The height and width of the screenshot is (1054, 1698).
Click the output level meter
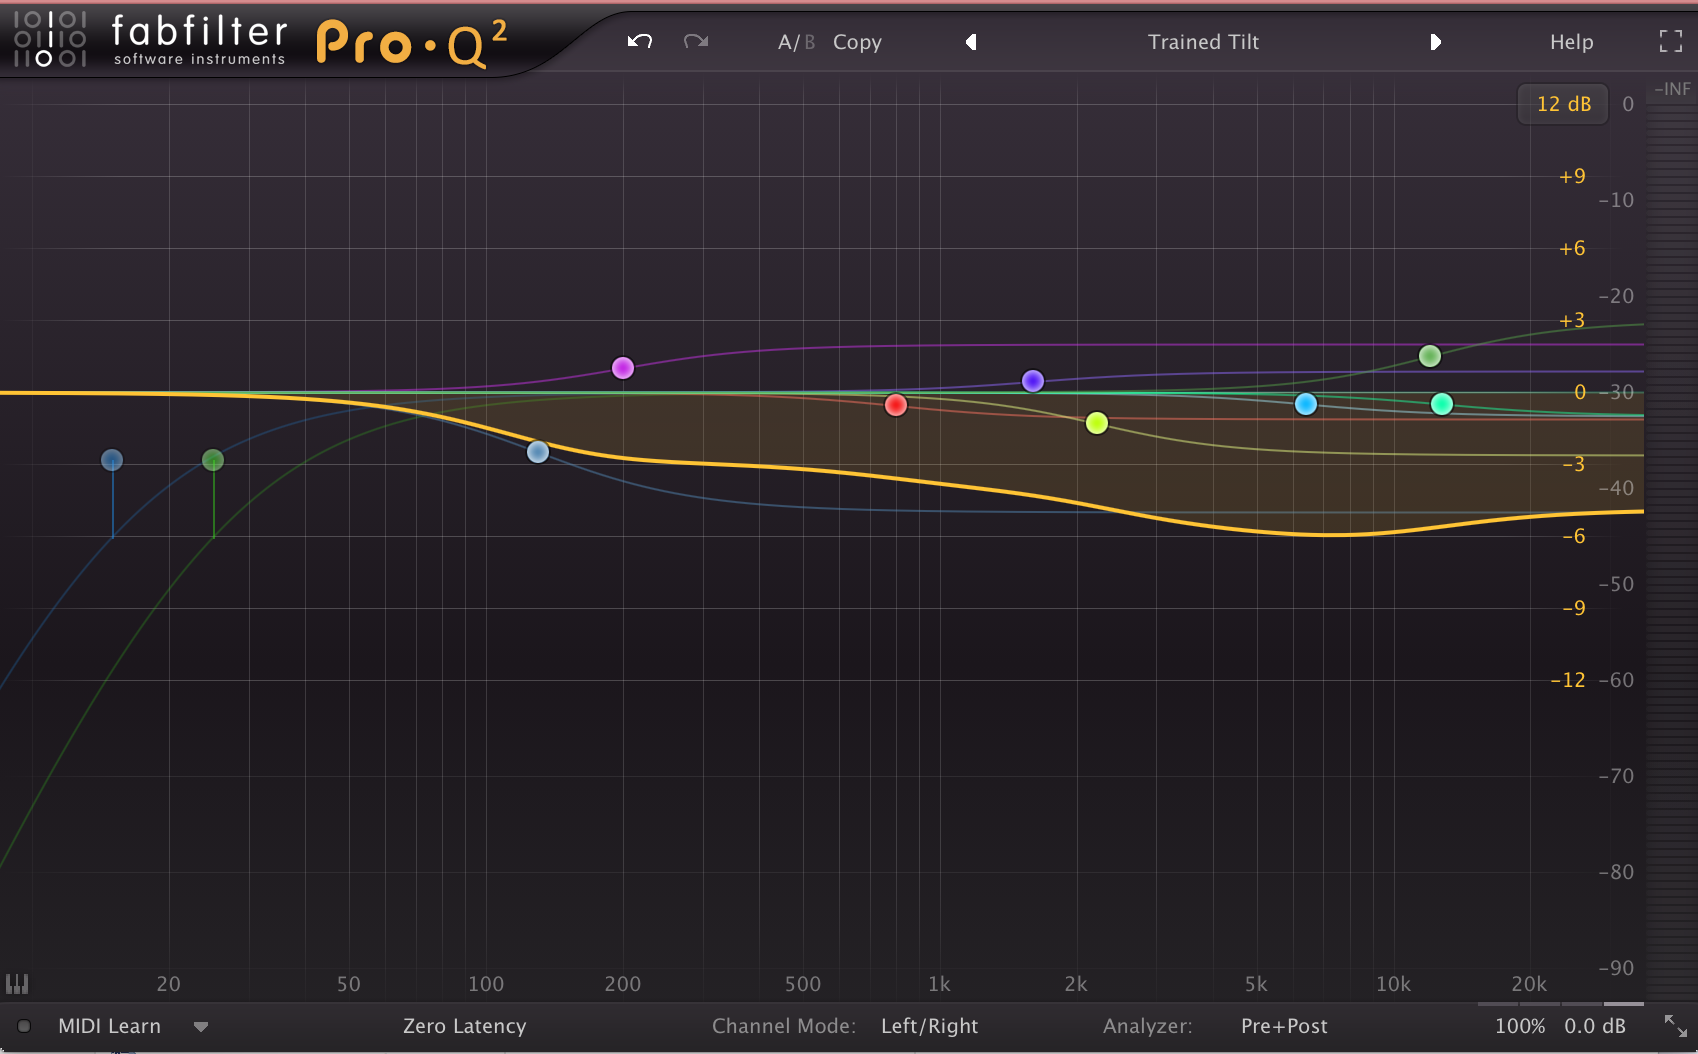tap(1671, 540)
